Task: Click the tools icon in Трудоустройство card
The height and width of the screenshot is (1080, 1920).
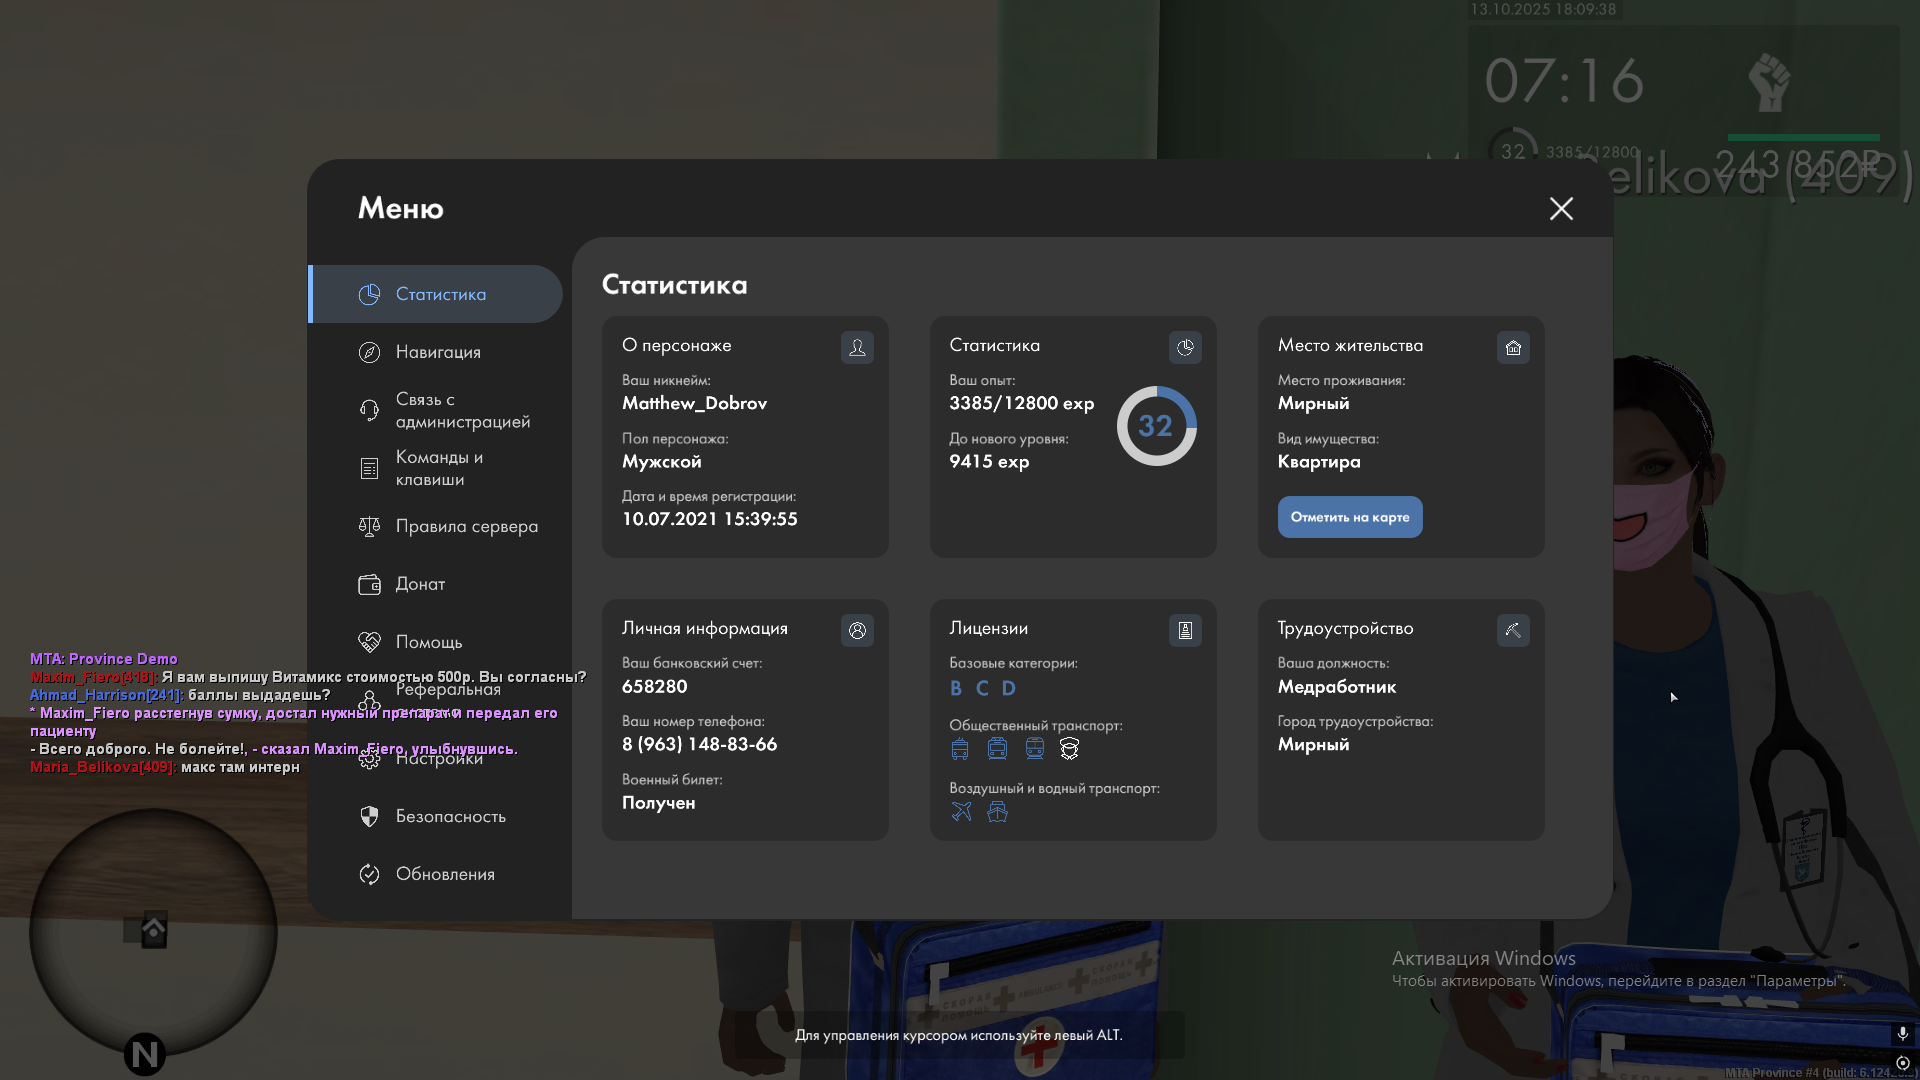Action: pos(1513,630)
